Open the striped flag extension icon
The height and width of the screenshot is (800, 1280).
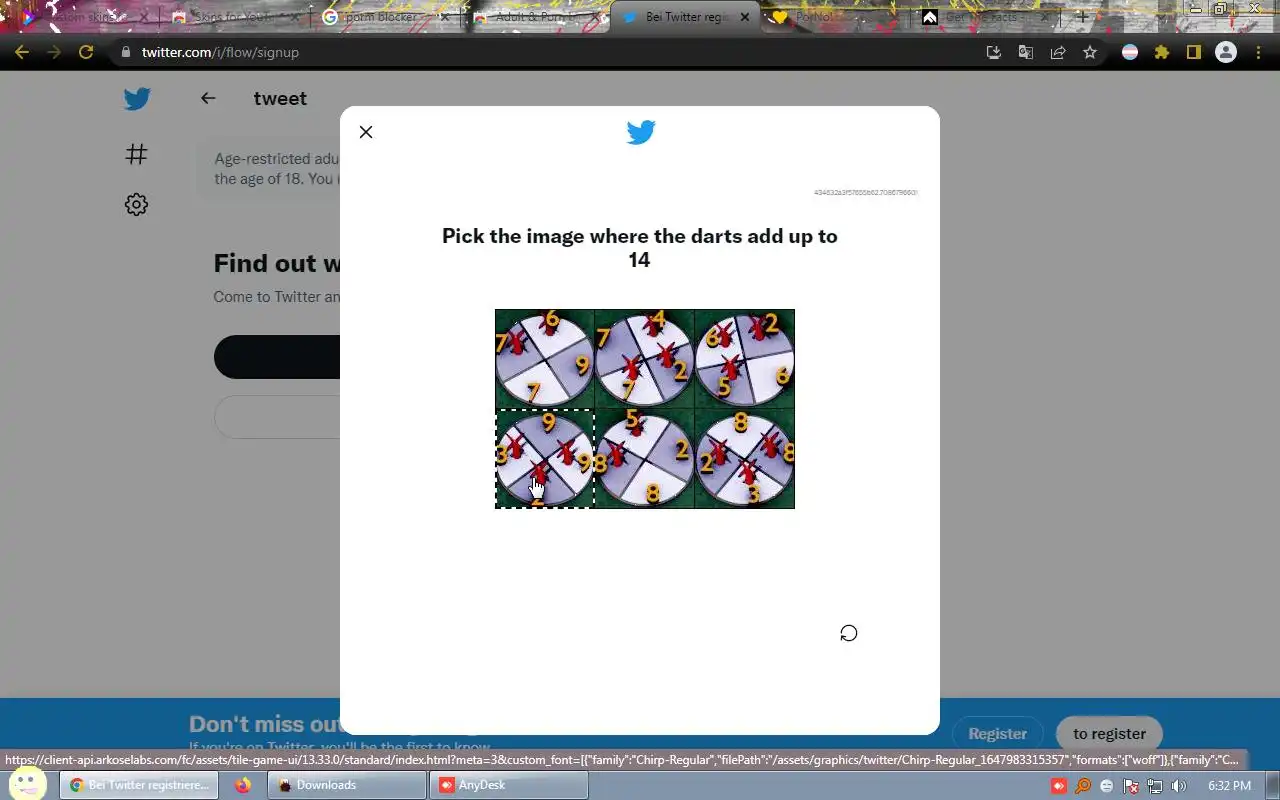(x=1130, y=52)
